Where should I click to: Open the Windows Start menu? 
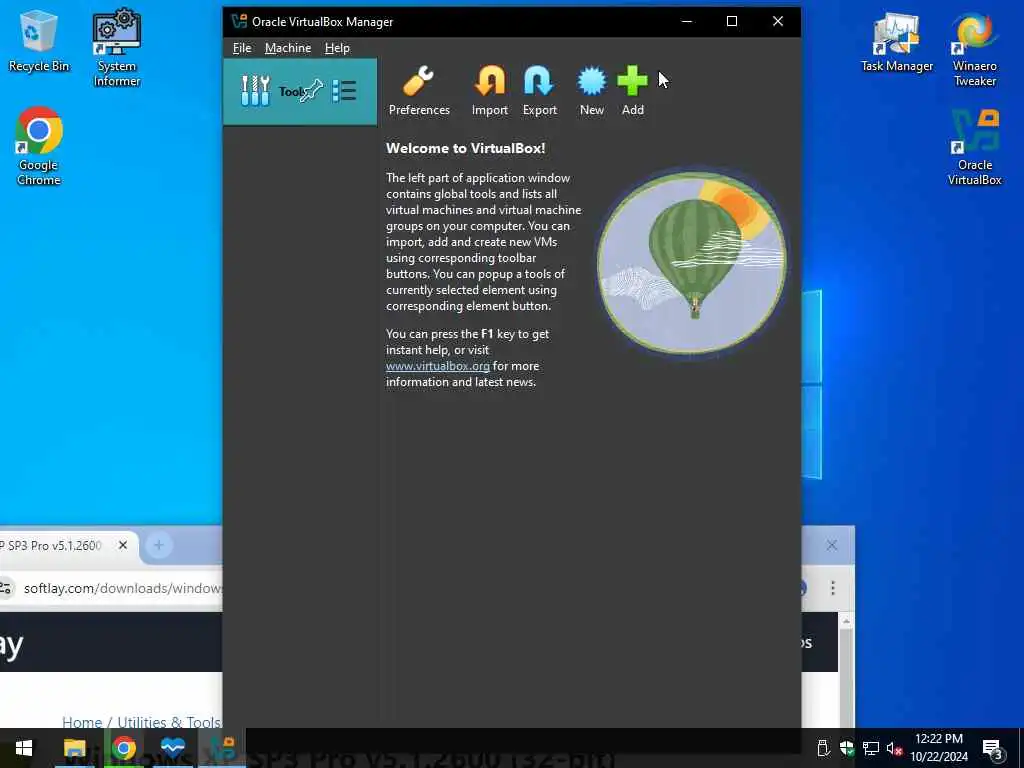(24, 748)
